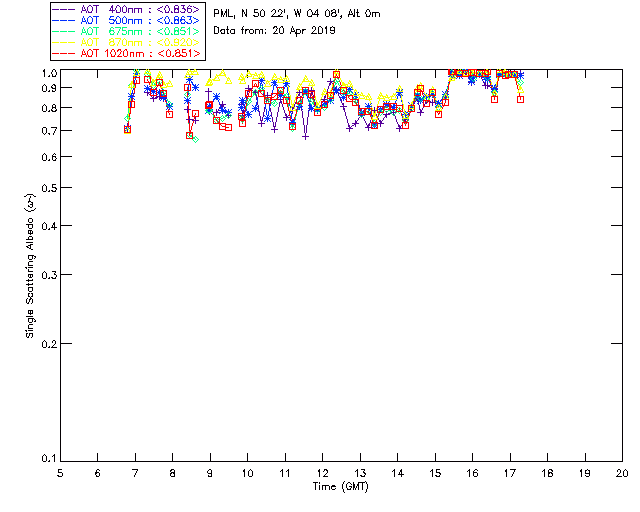Click the AOT 500nm legend entry
The height and width of the screenshot is (512, 640).
pos(127,20)
